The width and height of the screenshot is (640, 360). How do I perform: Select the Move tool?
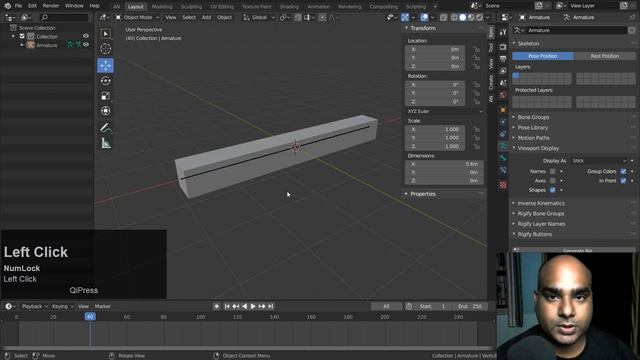(x=105, y=65)
